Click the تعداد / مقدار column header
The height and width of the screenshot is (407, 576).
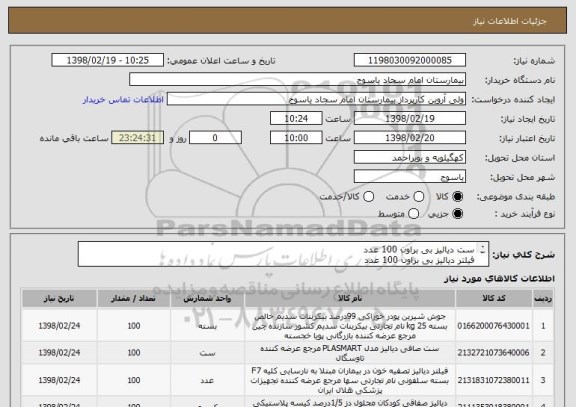click(x=134, y=299)
